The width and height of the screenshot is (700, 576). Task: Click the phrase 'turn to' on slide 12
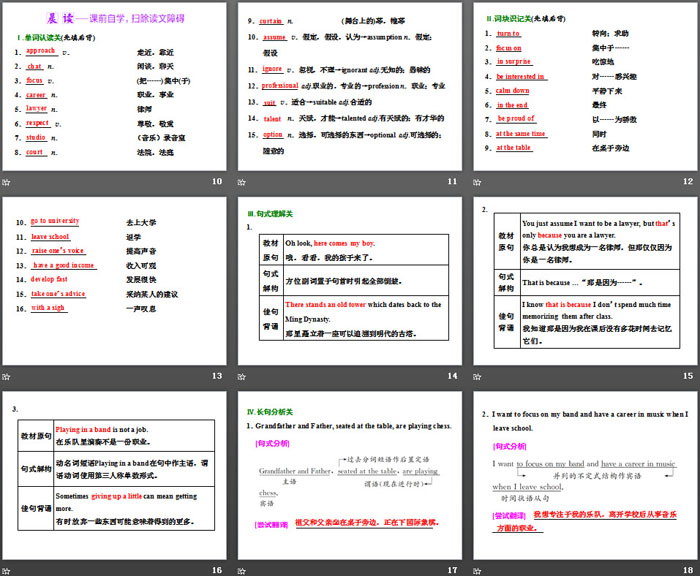(x=508, y=33)
